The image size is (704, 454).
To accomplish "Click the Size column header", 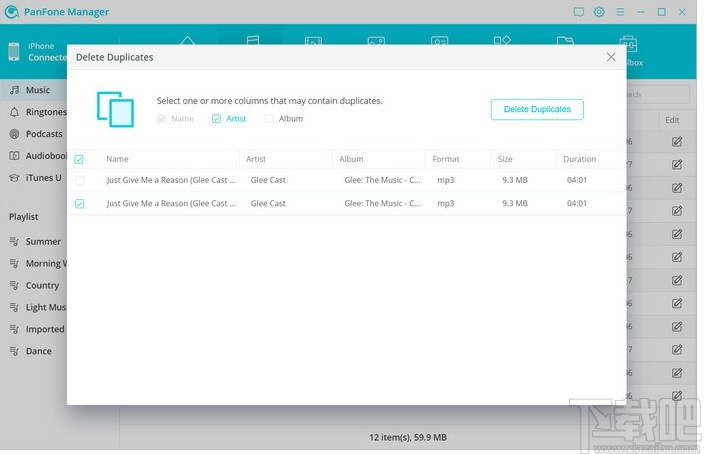I will 505,159.
